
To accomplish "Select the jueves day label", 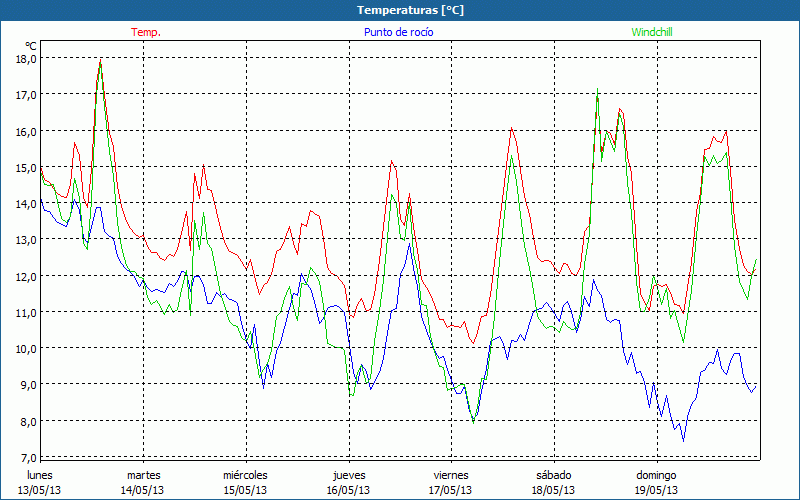I will pos(349,475).
